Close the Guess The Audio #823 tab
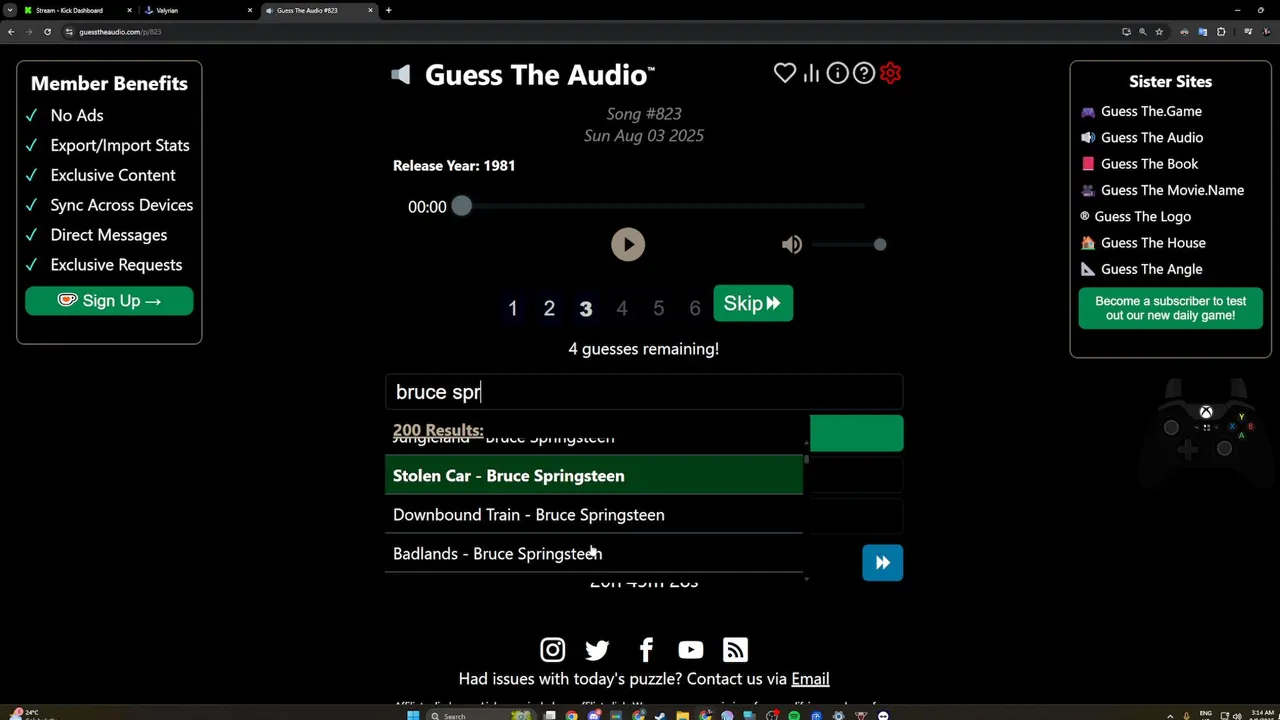 (x=371, y=10)
